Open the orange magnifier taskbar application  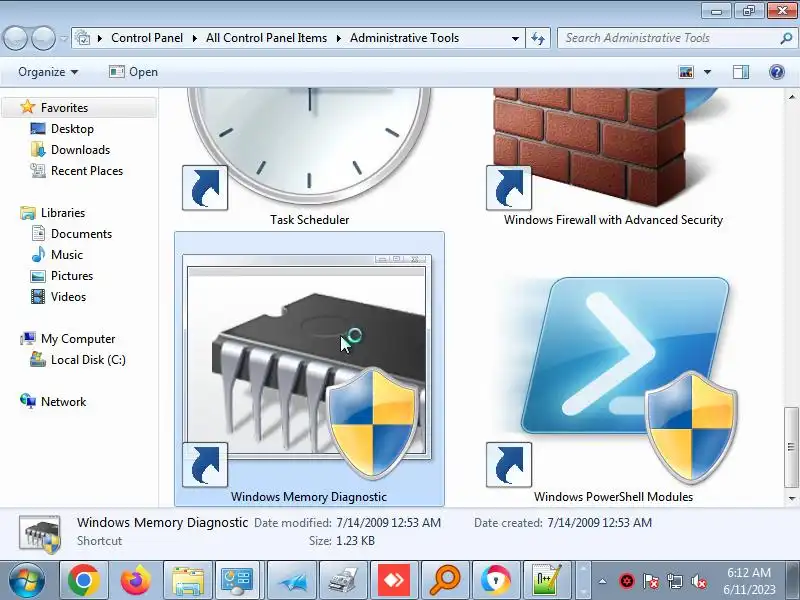(x=445, y=580)
